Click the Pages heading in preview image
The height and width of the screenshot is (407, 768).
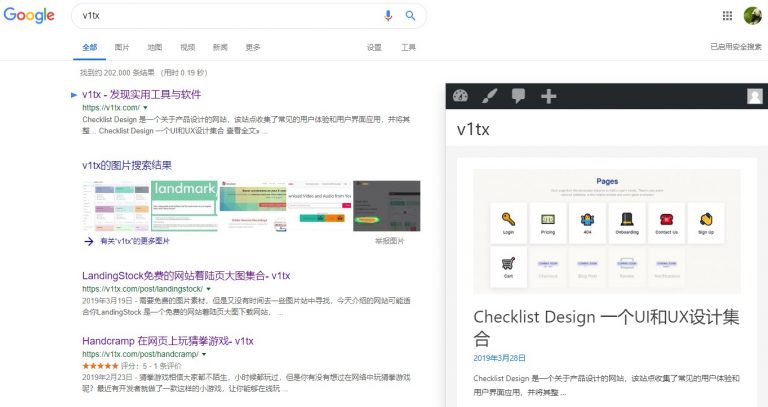tap(607, 181)
